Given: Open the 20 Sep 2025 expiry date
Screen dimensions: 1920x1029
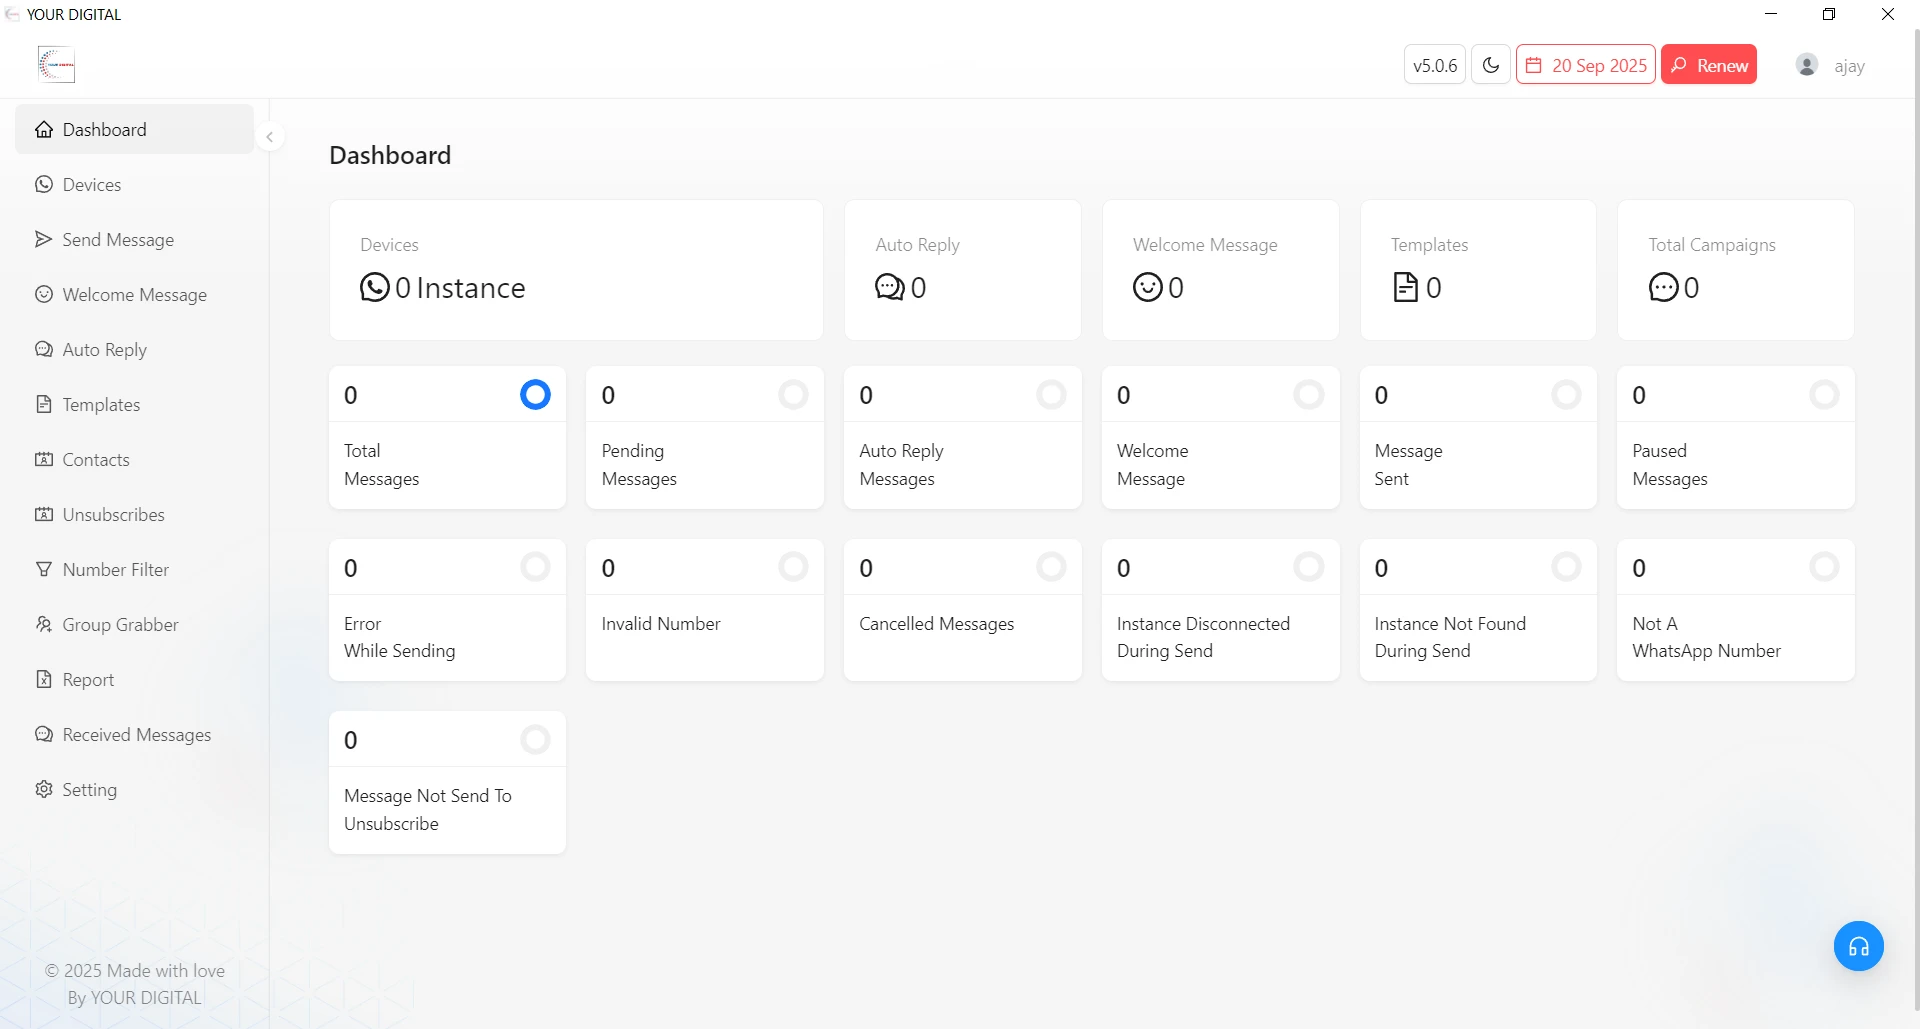Looking at the screenshot, I should pyautogui.click(x=1585, y=65).
